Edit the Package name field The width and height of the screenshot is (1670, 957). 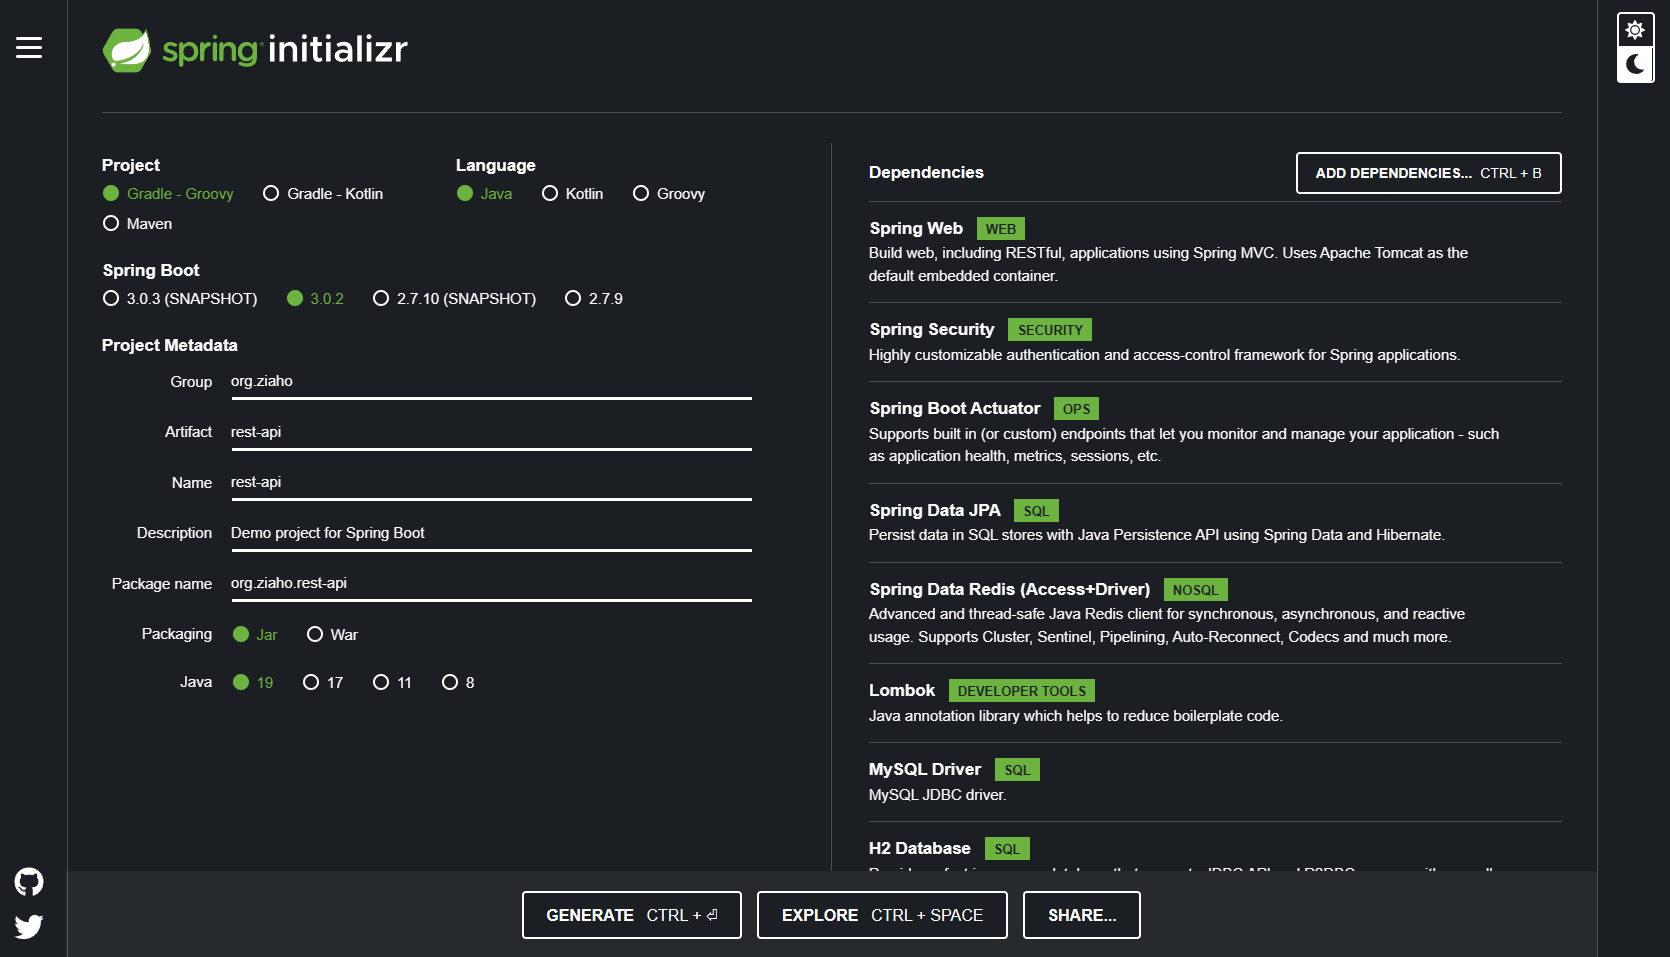[x=491, y=584]
